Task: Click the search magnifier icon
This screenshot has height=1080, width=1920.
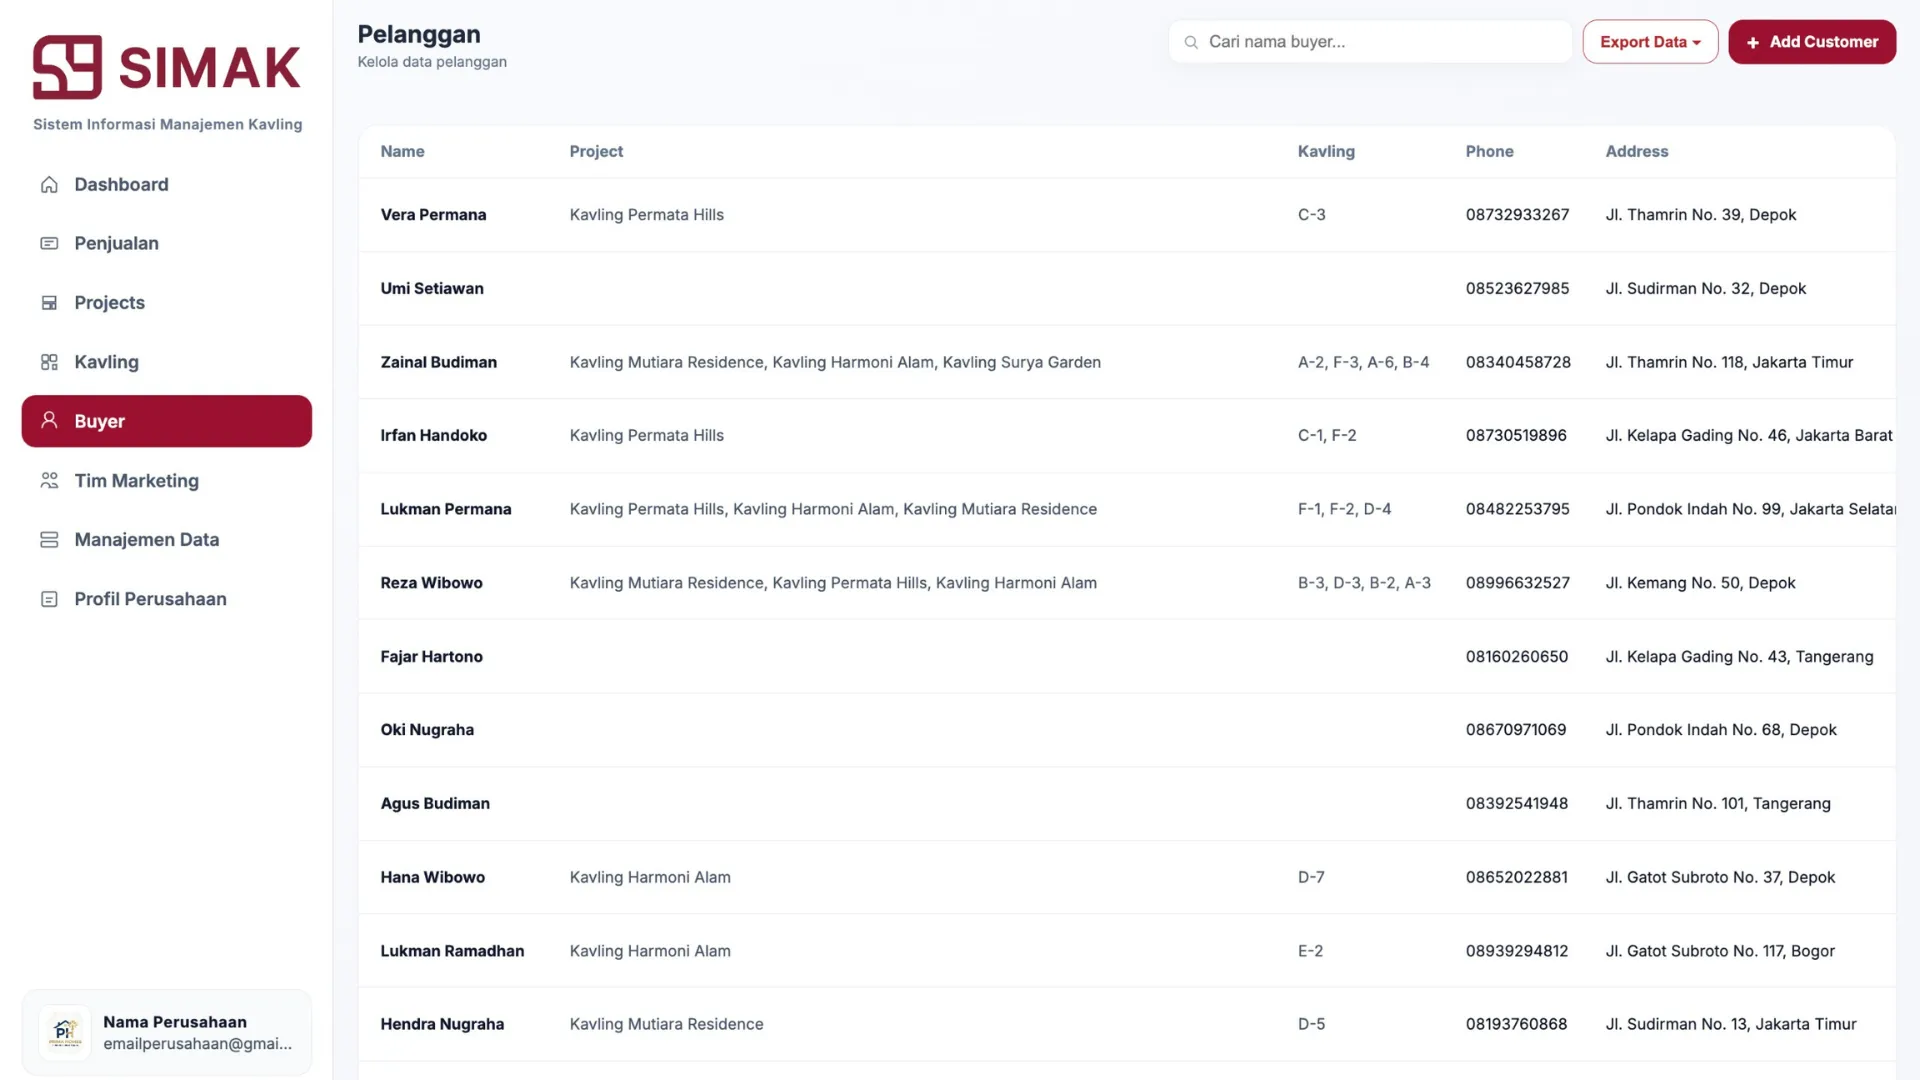Action: coord(1191,42)
